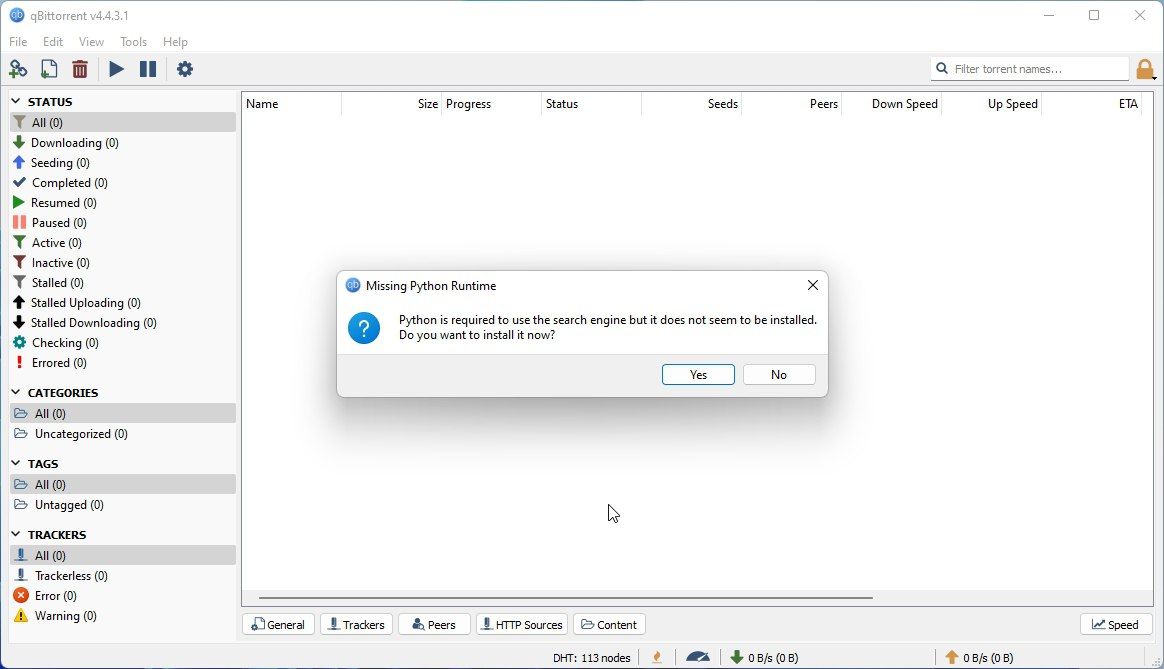The image size is (1164, 669).
Task: Click No in the Python dialog
Action: tap(779, 374)
